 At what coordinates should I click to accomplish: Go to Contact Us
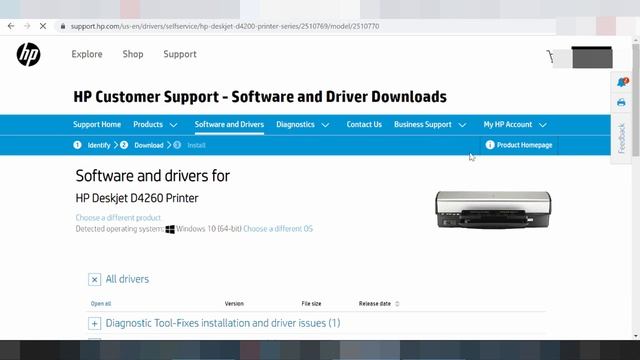pyautogui.click(x=364, y=124)
